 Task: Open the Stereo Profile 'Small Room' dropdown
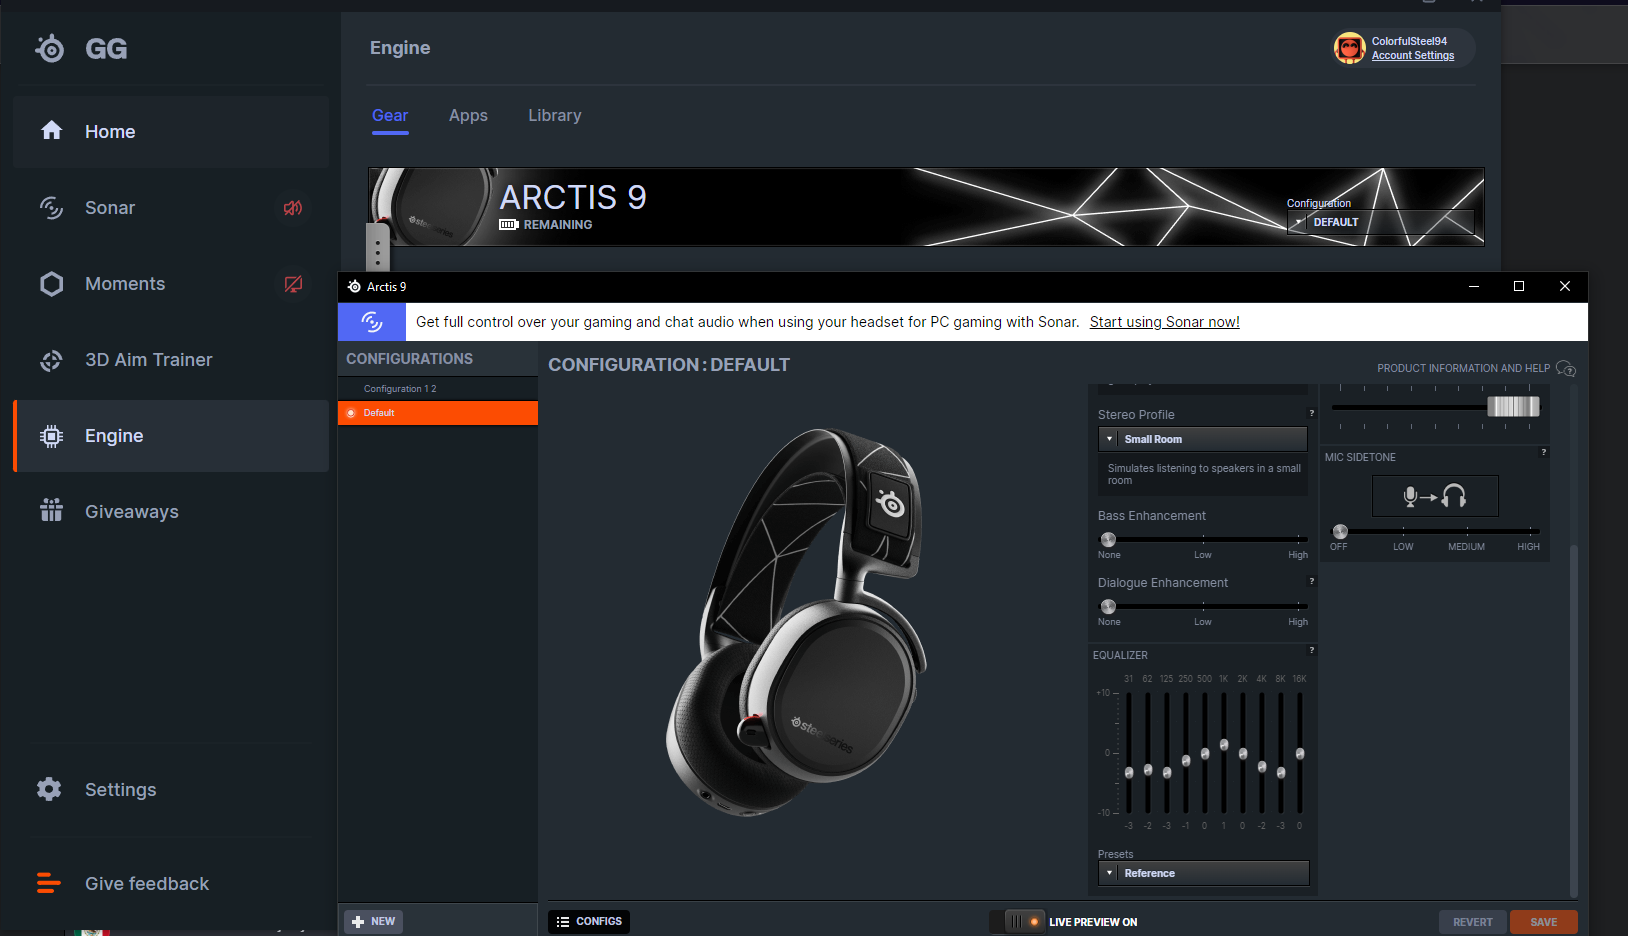click(x=1203, y=439)
